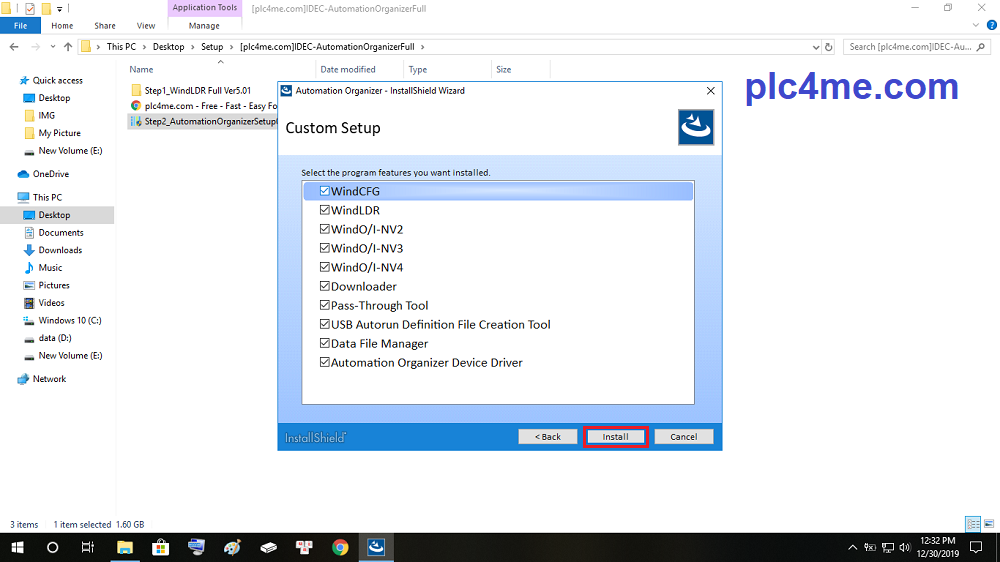Open the recent locations dropdown arrow
Image resolution: width=1000 pixels, height=562 pixels.
click(52, 46)
